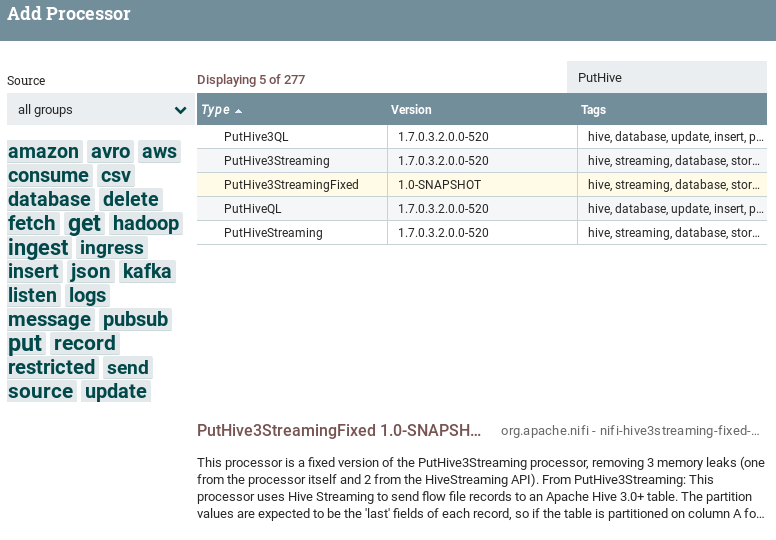Select the PutHive3QL processor row
This screenshot has width=776, height=540.
point(482,137)
